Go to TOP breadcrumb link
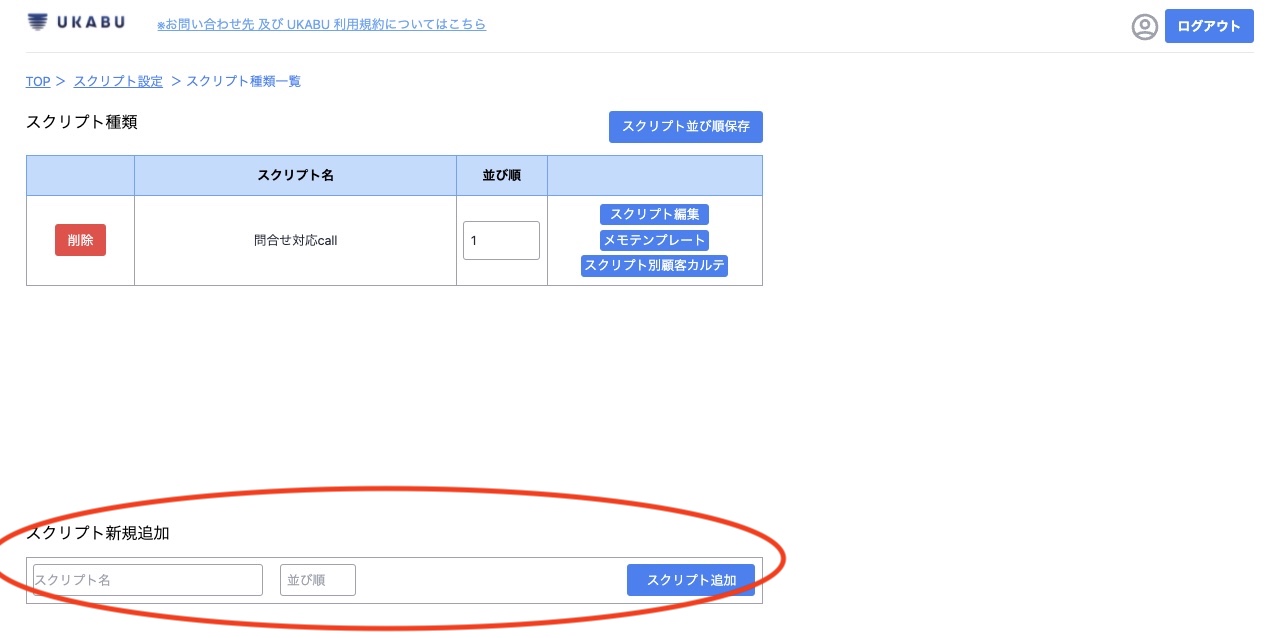The height and width of the screenshot is (638, 1273). pos(38,81)
